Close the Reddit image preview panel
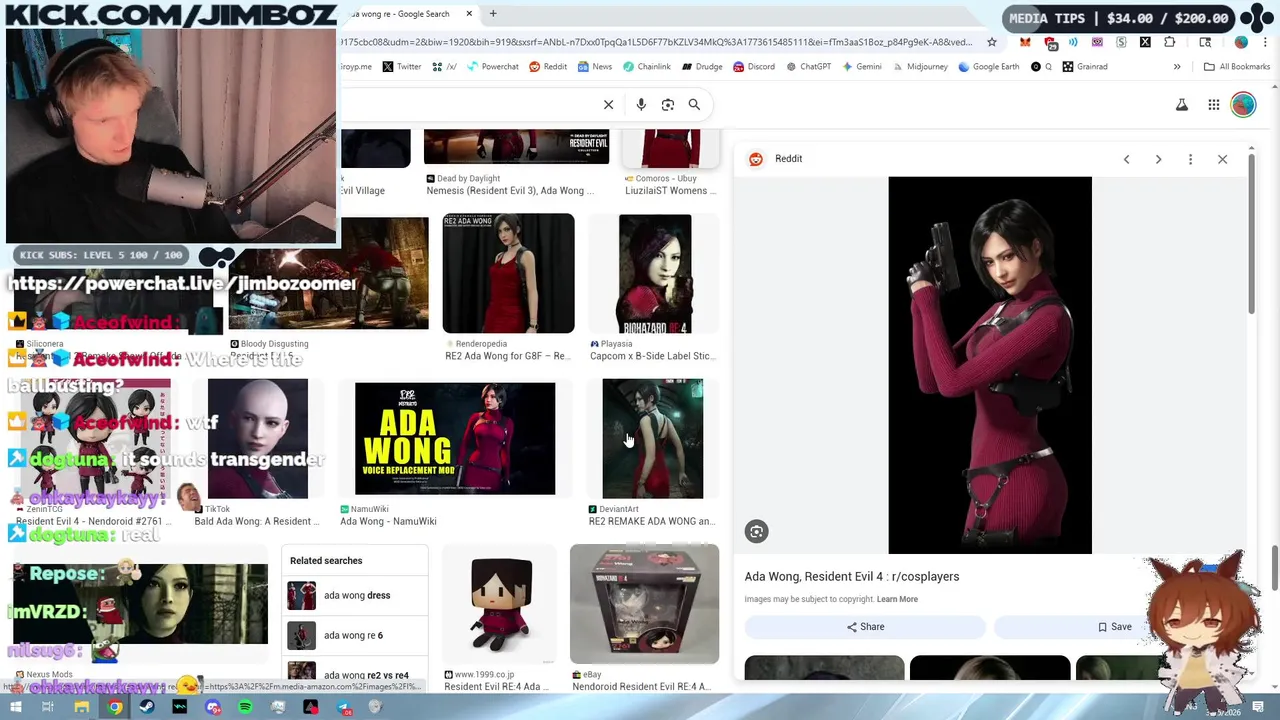The height and width of the screenshot is (720, 1280). pyautogui.click(x=1222, y=159)
